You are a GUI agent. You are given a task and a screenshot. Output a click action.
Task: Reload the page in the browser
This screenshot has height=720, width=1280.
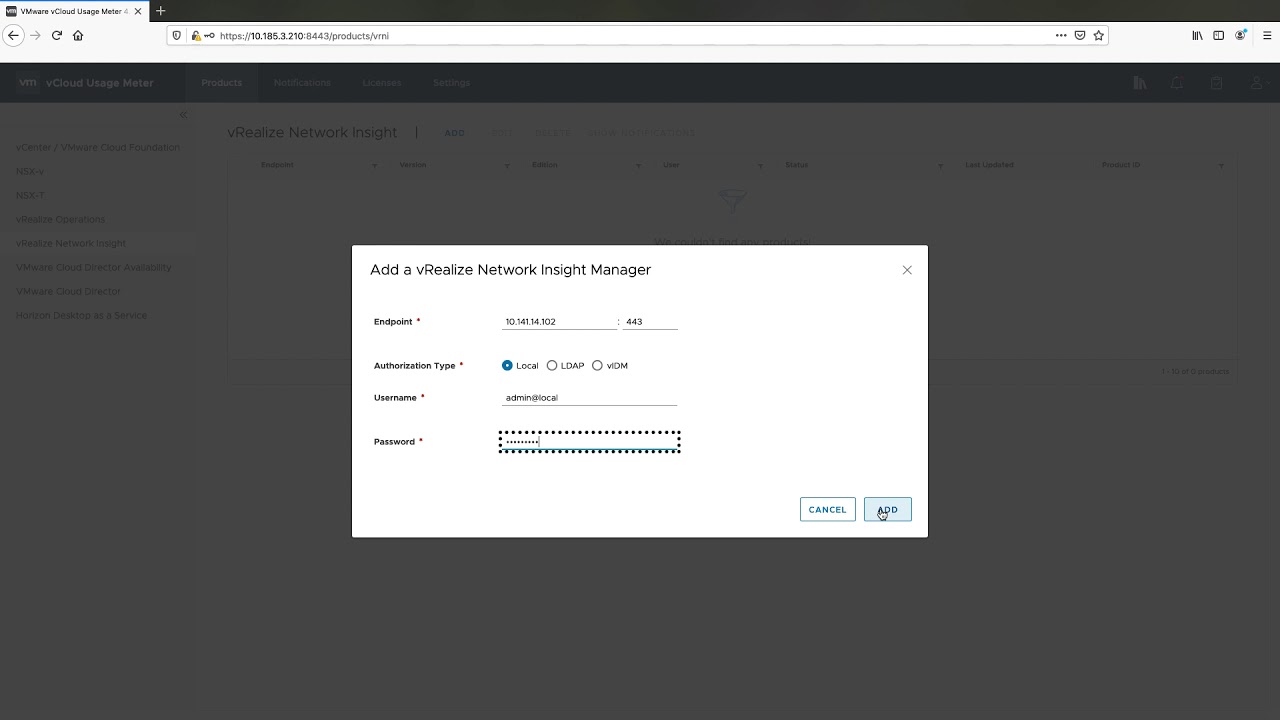pyautogui.click(x=57, y=35)
